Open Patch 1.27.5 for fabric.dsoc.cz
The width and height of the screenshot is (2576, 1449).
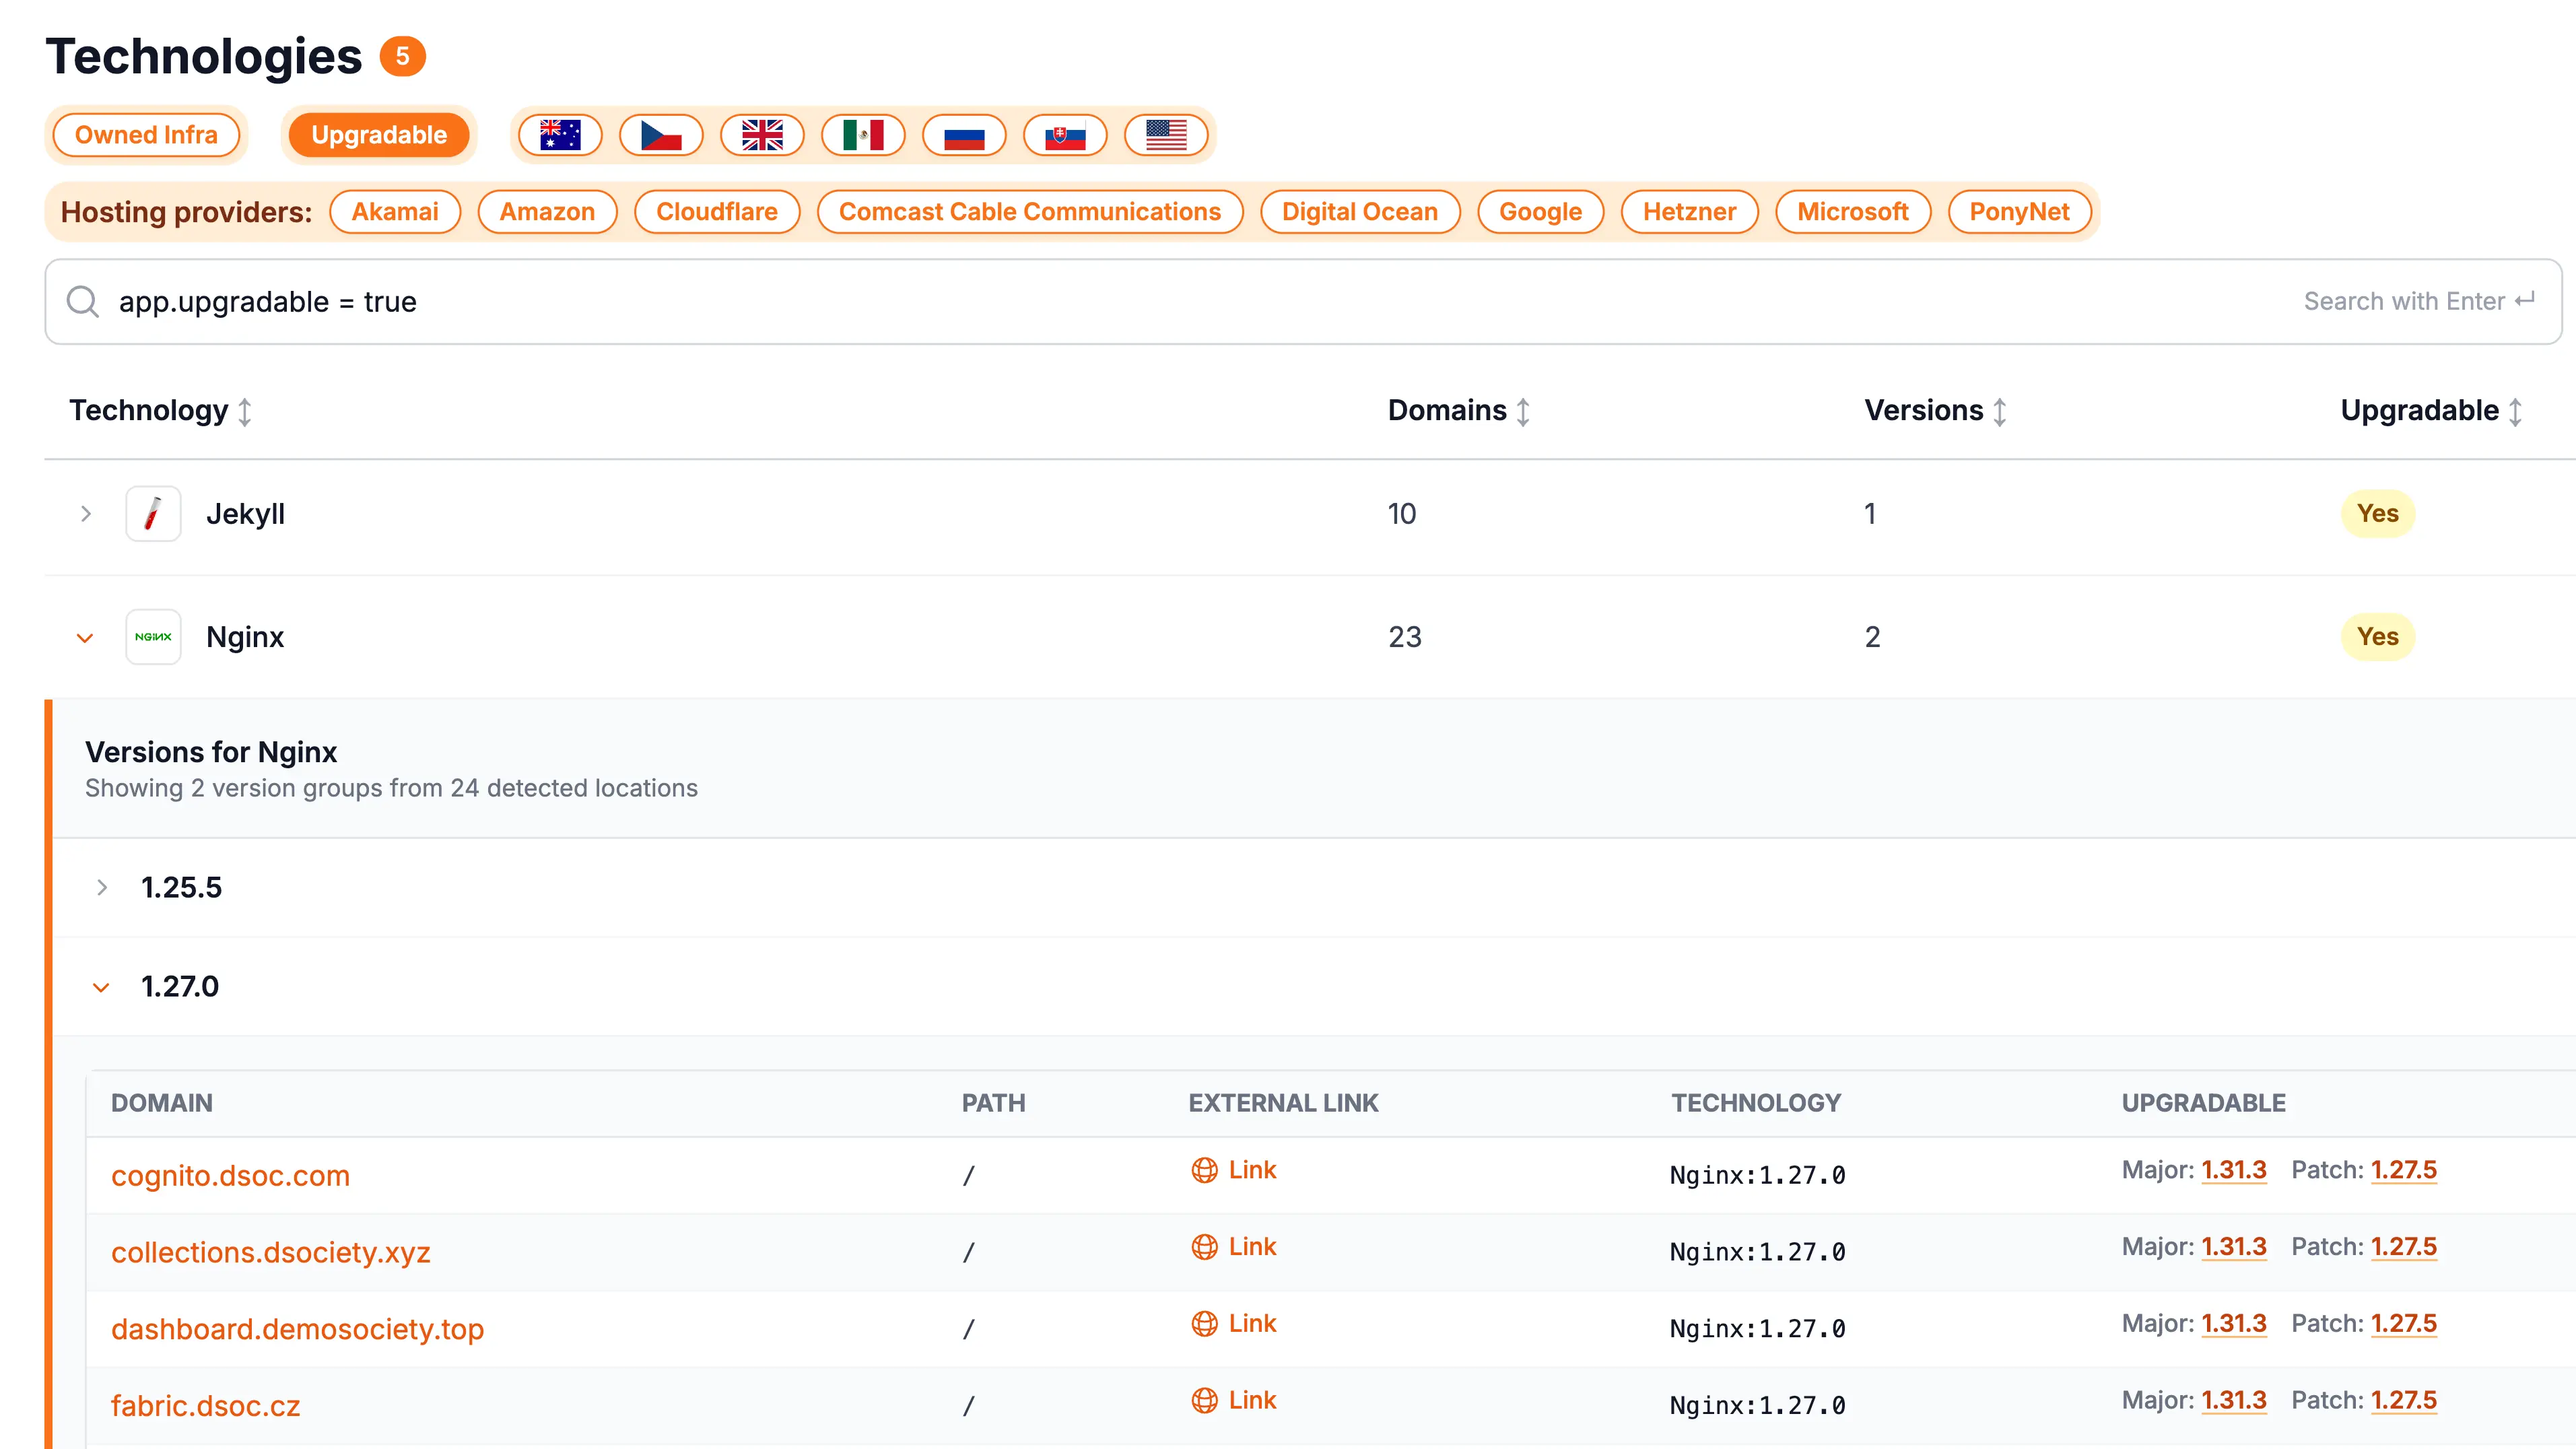coord(2403,1400)
